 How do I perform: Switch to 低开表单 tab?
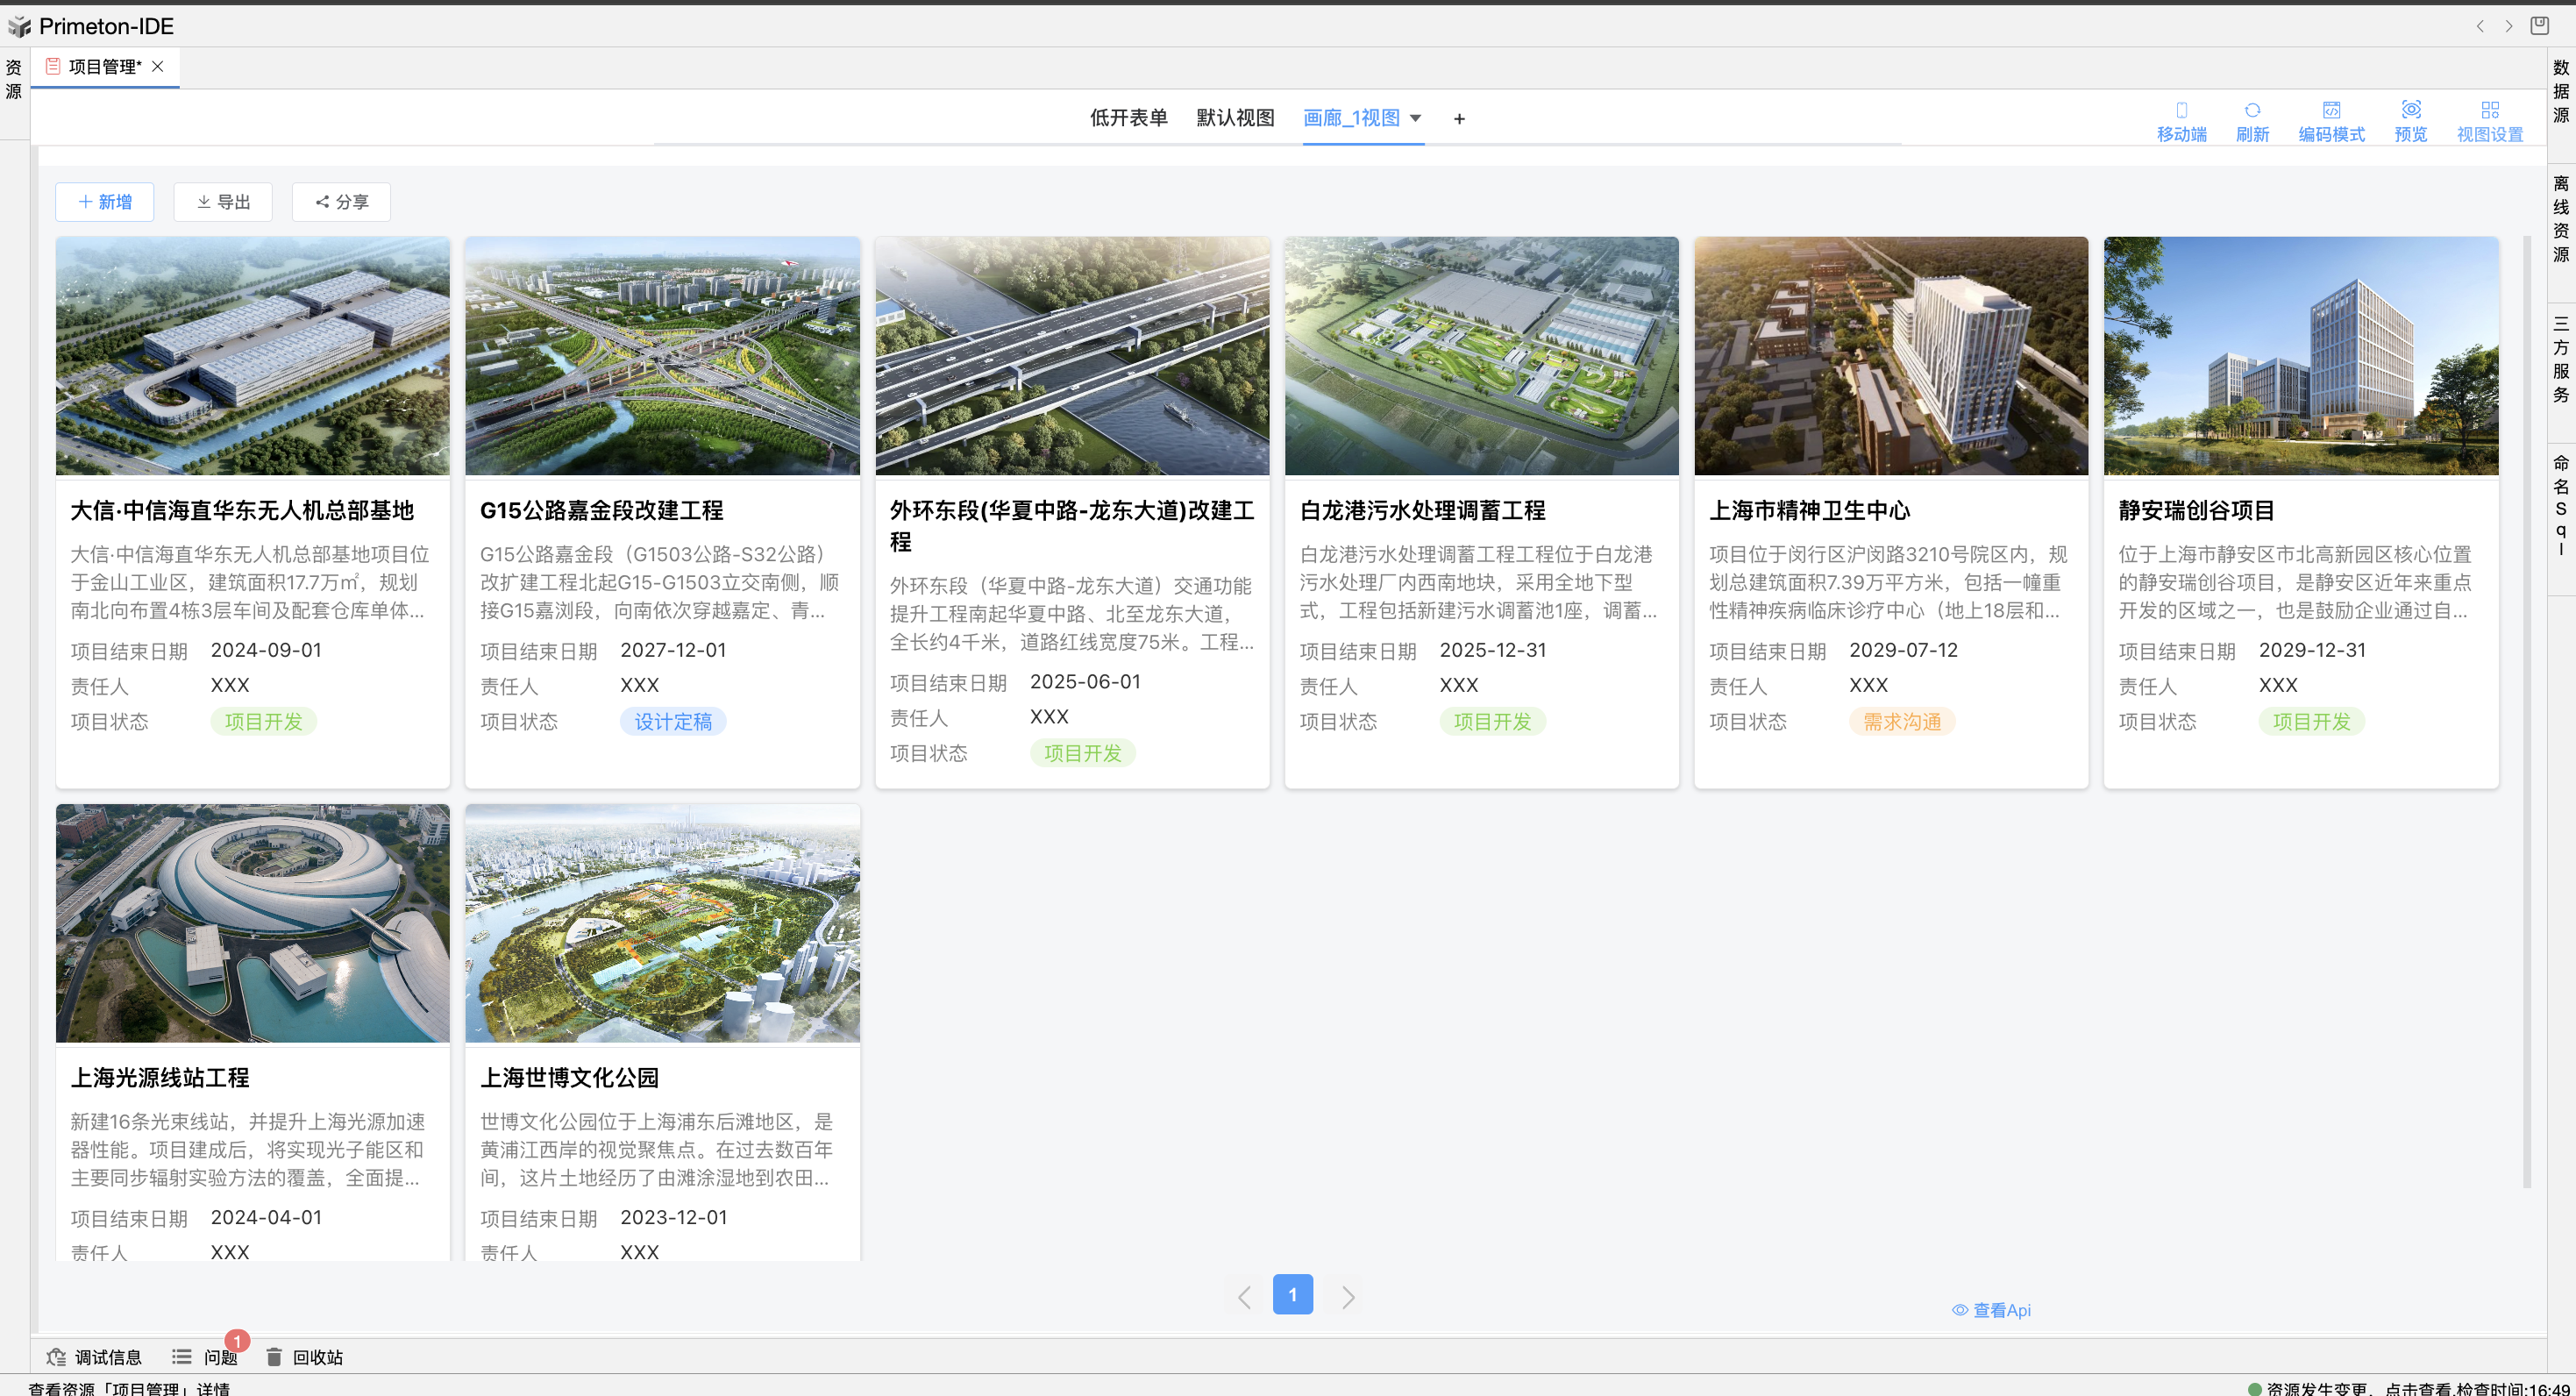click(x=1128, y=118)
